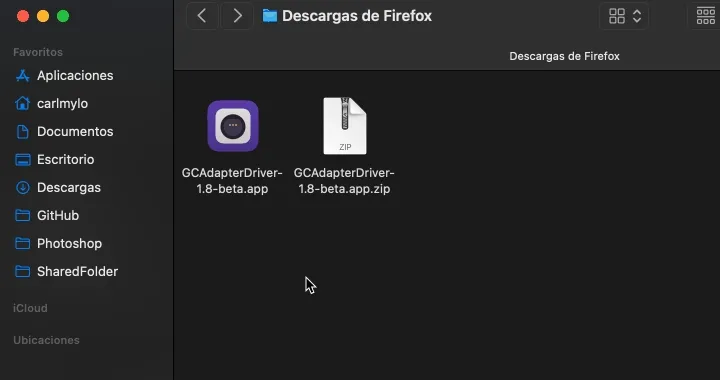Close the Finder window with red button

[x=23, y=17]
